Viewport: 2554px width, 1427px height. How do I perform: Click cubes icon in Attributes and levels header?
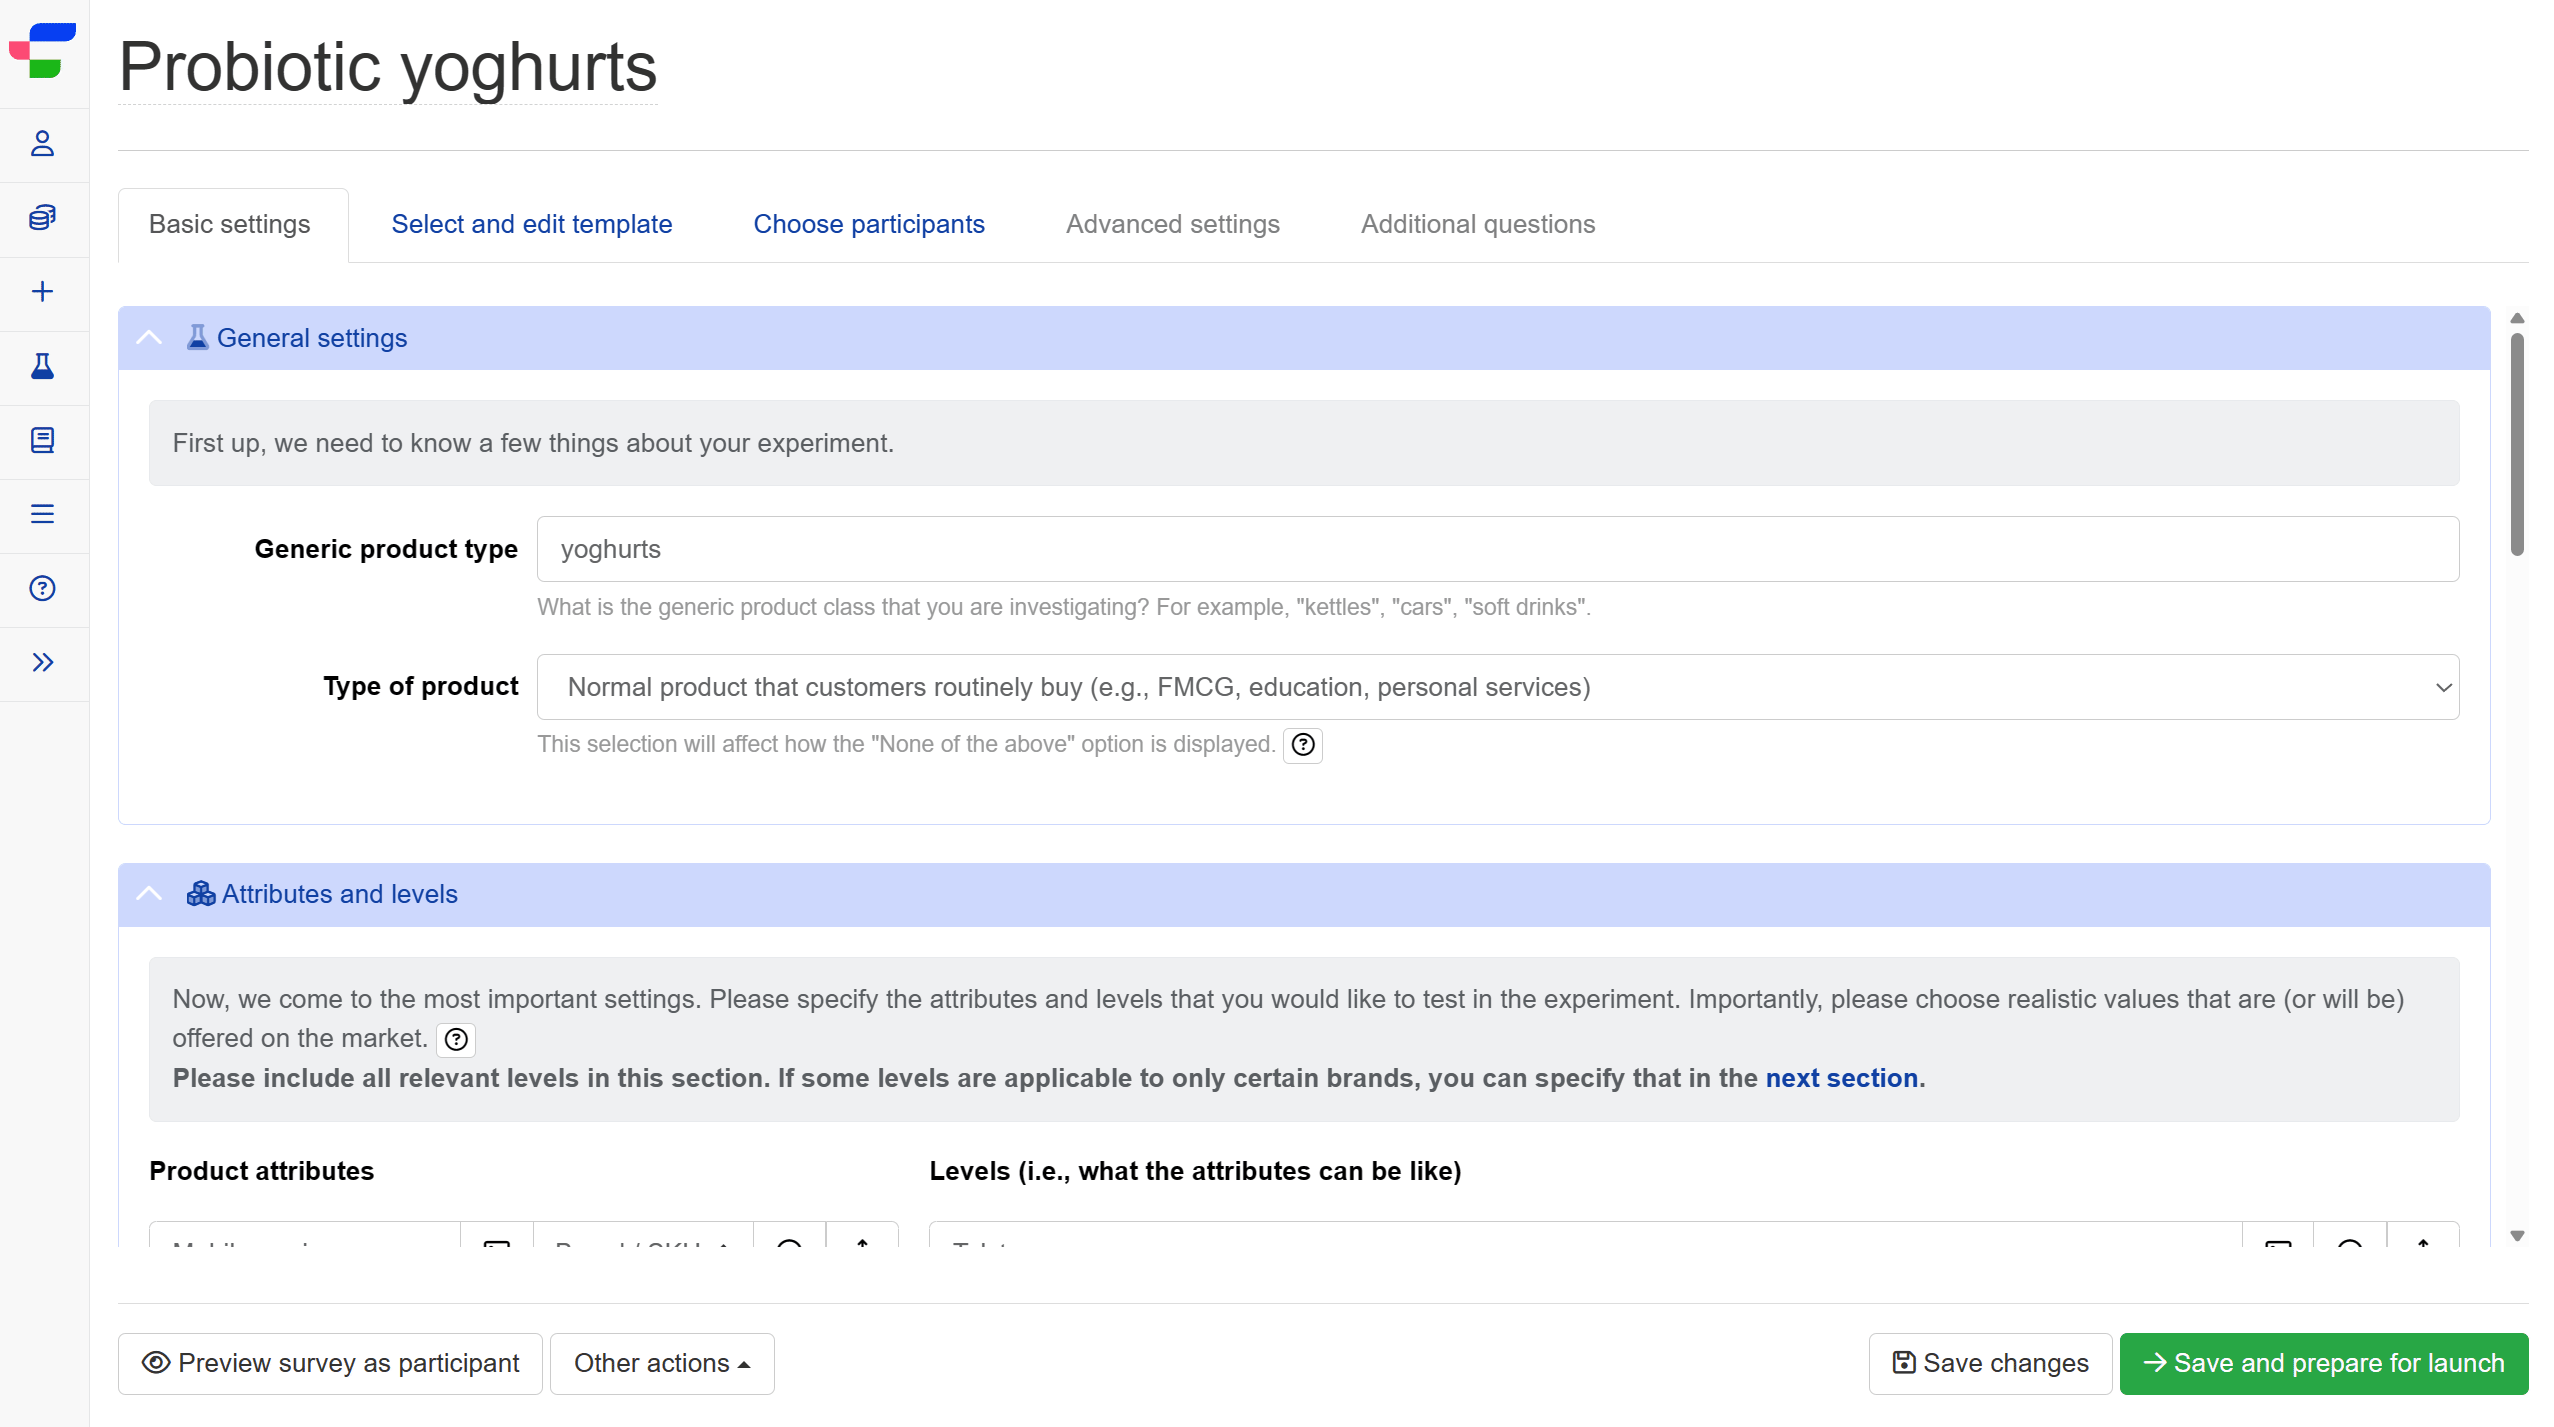pos(201,894)
